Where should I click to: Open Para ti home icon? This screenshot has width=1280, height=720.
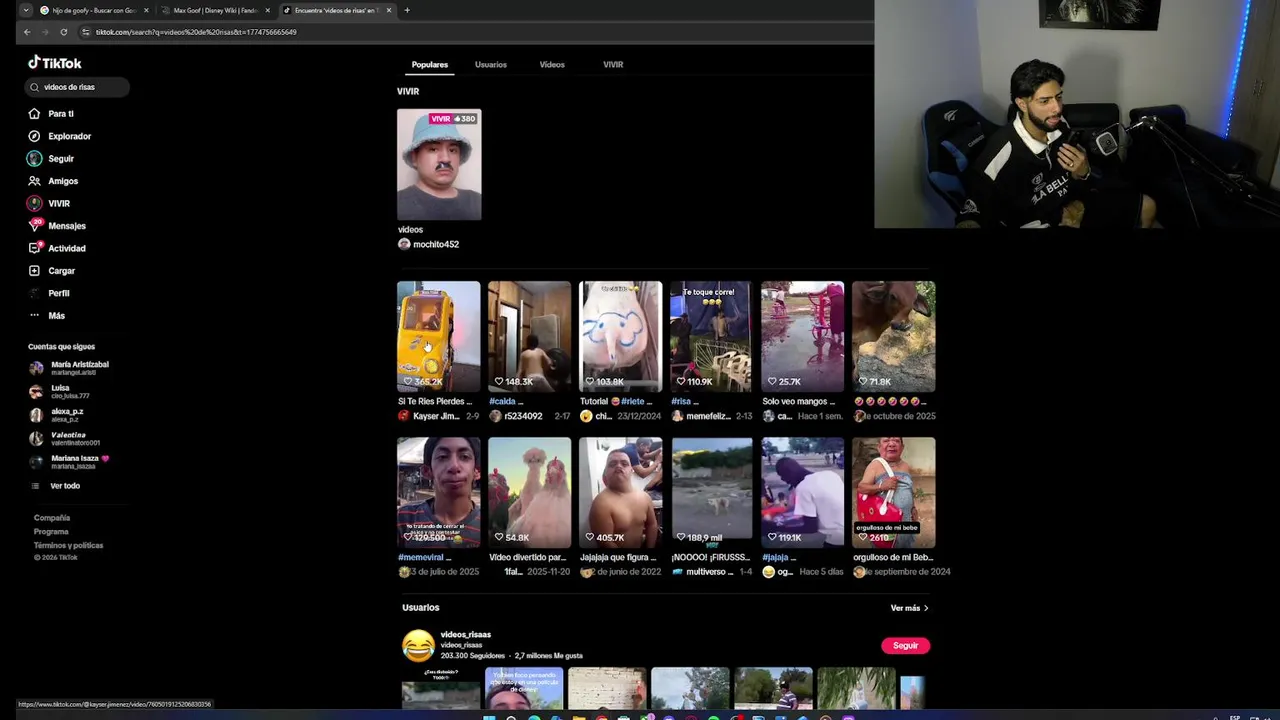[x=34, y=114]
